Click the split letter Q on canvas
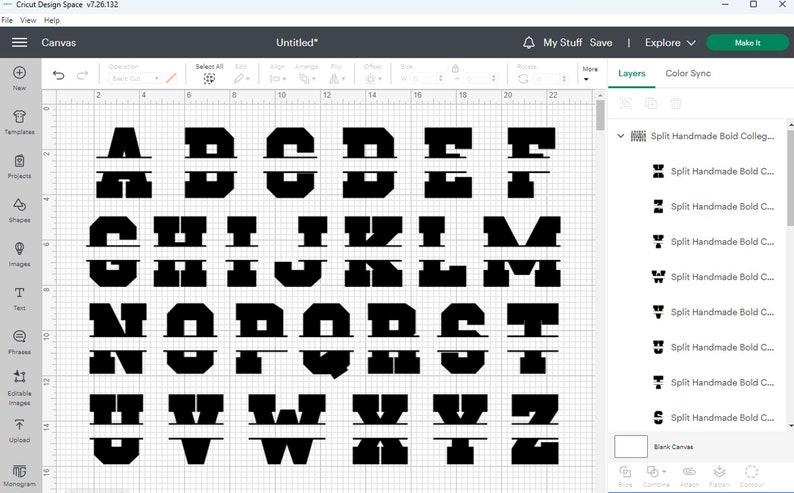 pyautogui.click(x=327, y=340)
